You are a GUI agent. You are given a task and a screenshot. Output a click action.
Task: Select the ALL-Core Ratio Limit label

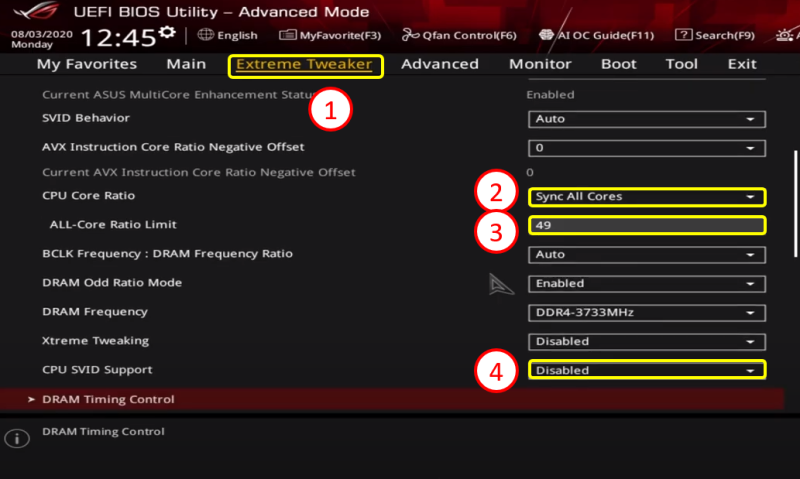(x=113, y=224)
